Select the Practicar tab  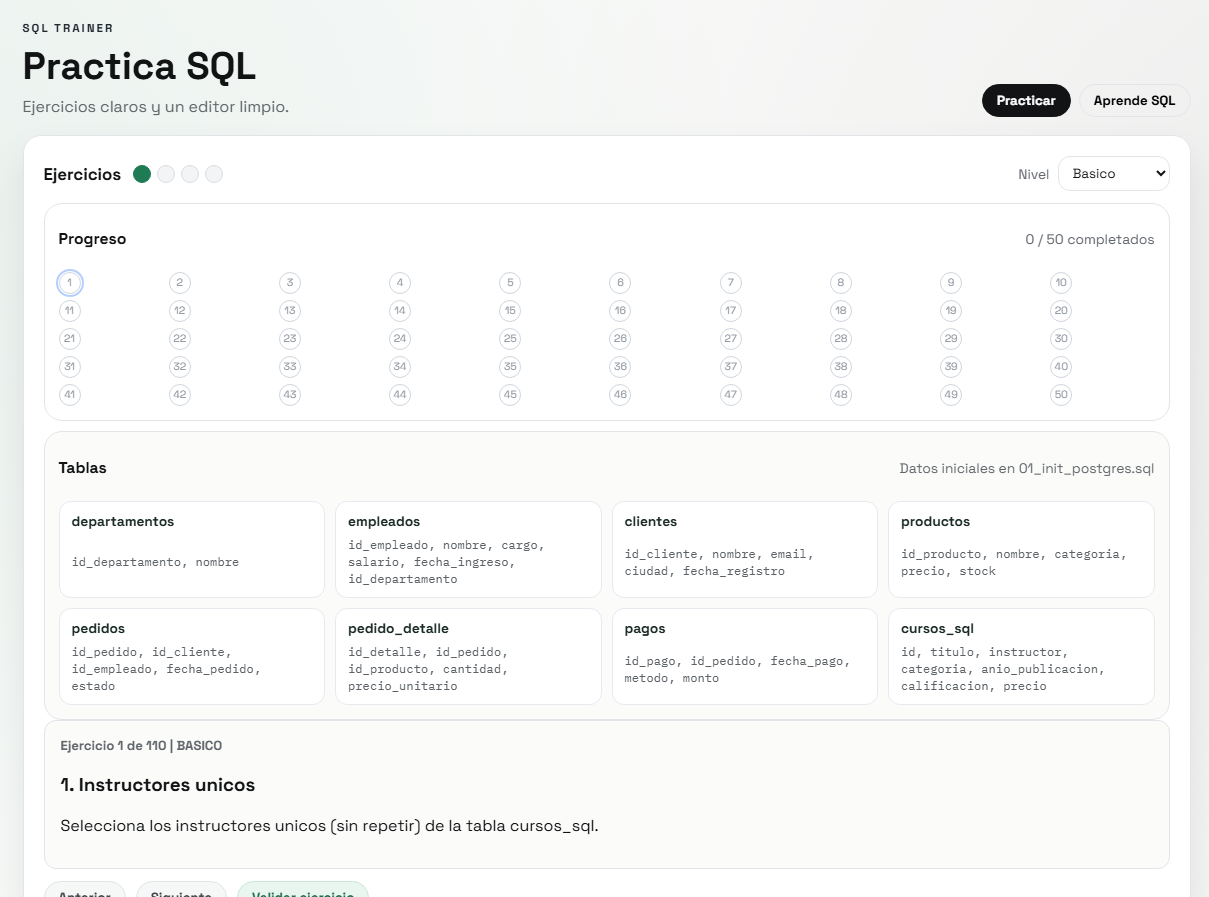coord(1026,100)
